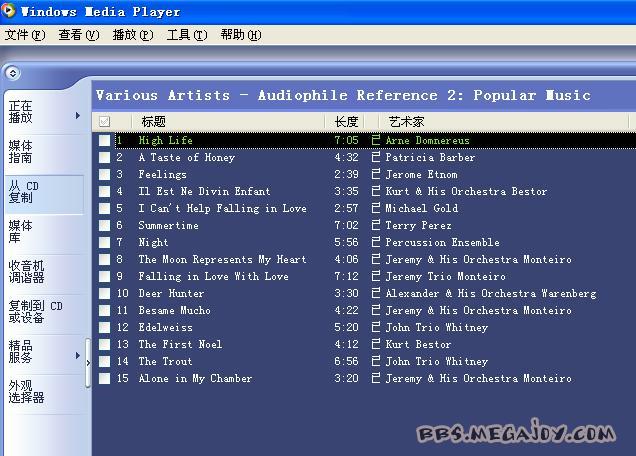This screenshot has height=456, width=636.
Task: Open the 播放(P) menu
Action: pyautogui.click(x=133, y=35)
